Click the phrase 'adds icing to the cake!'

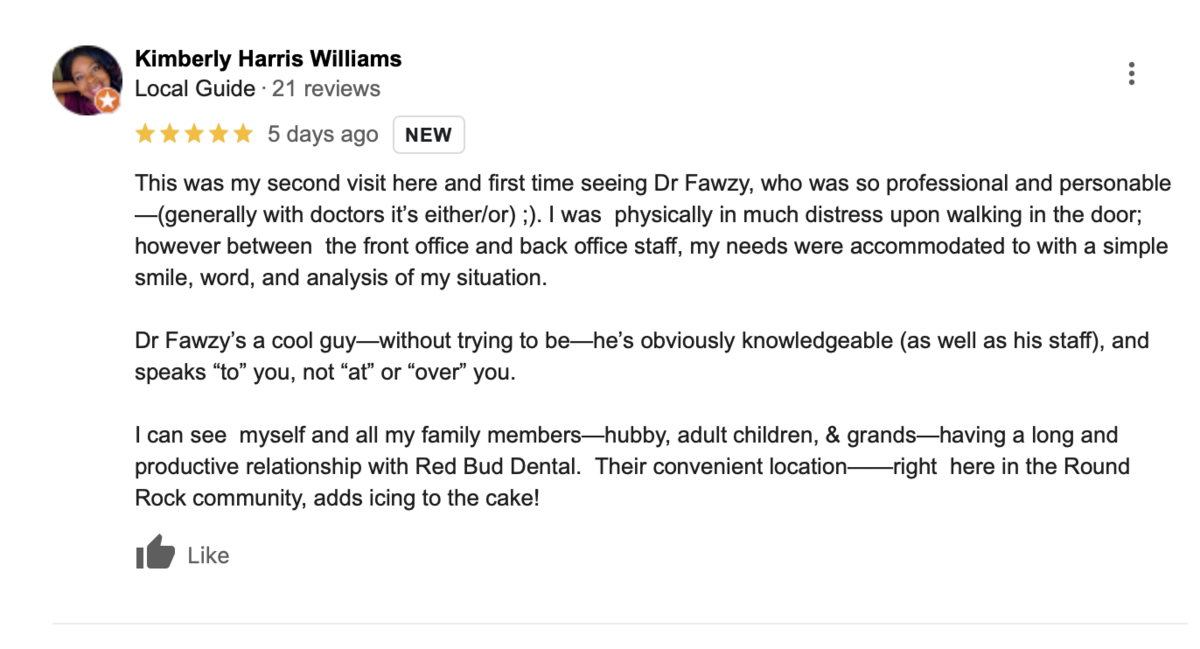427,497
